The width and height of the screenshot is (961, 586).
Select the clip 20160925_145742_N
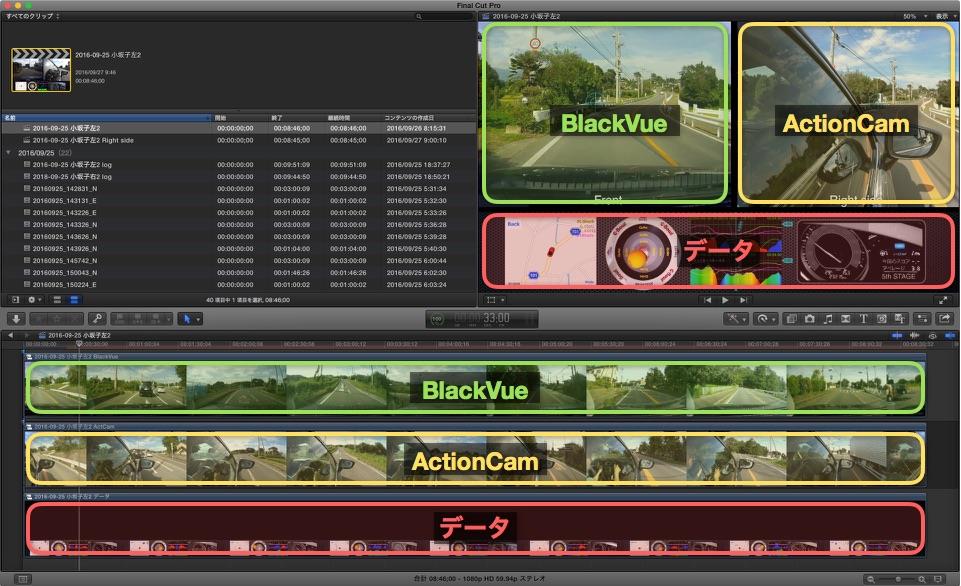(238, 261)
